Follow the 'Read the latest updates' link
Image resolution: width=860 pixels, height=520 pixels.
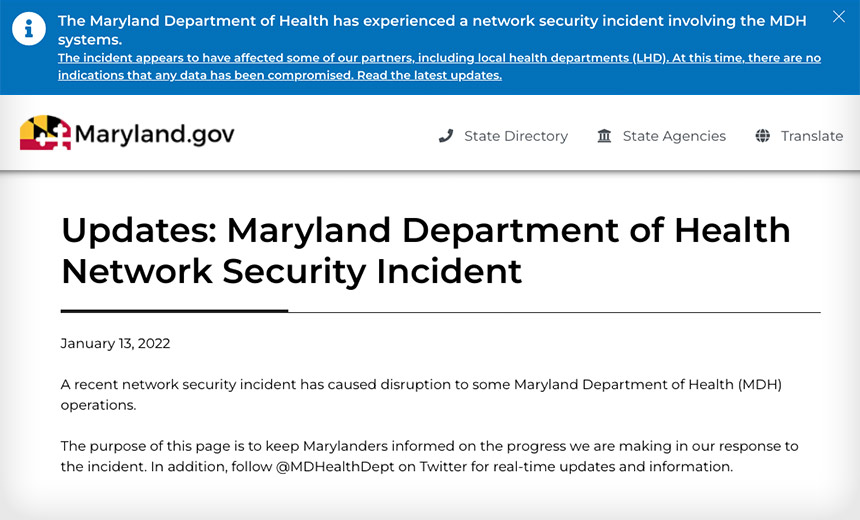point(429,75)
